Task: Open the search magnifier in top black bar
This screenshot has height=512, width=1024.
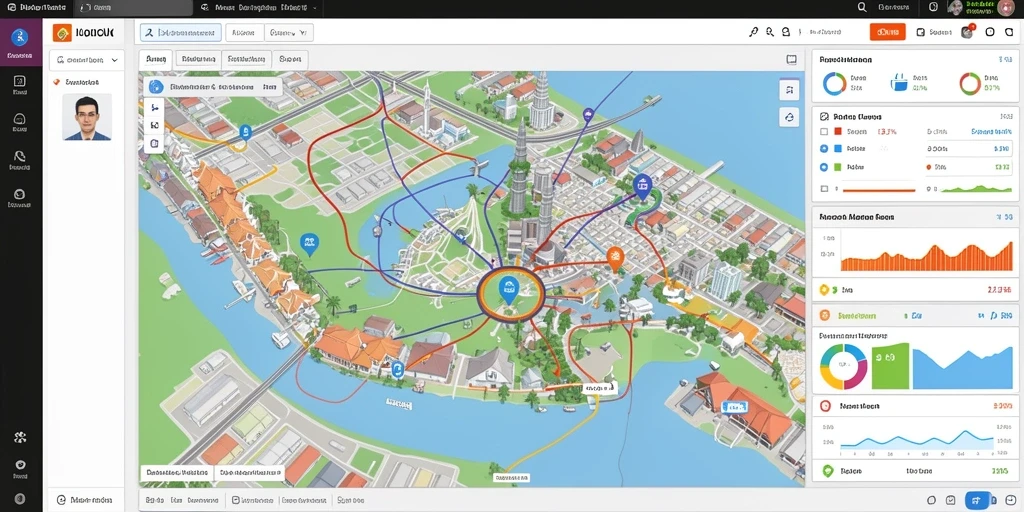Action: [862, 7]
